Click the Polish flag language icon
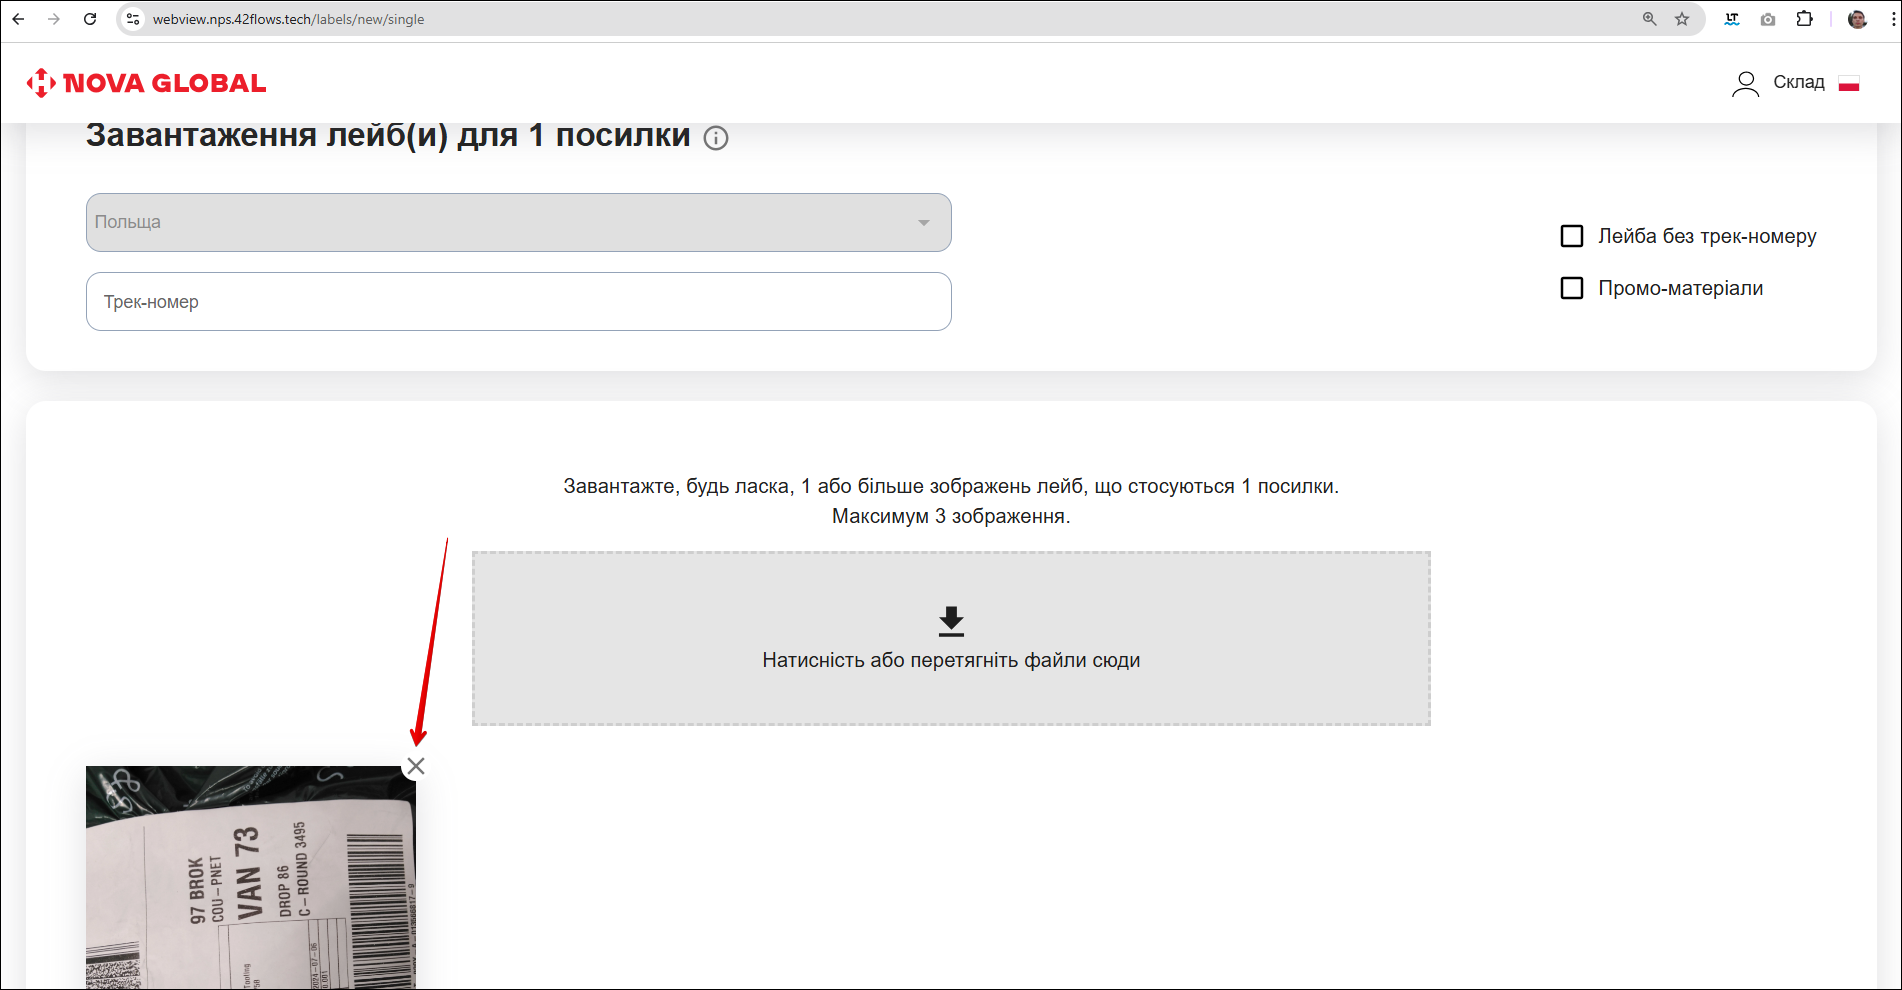The width and height of the screenshot is (1902, 990). [x=1849, y=84]
